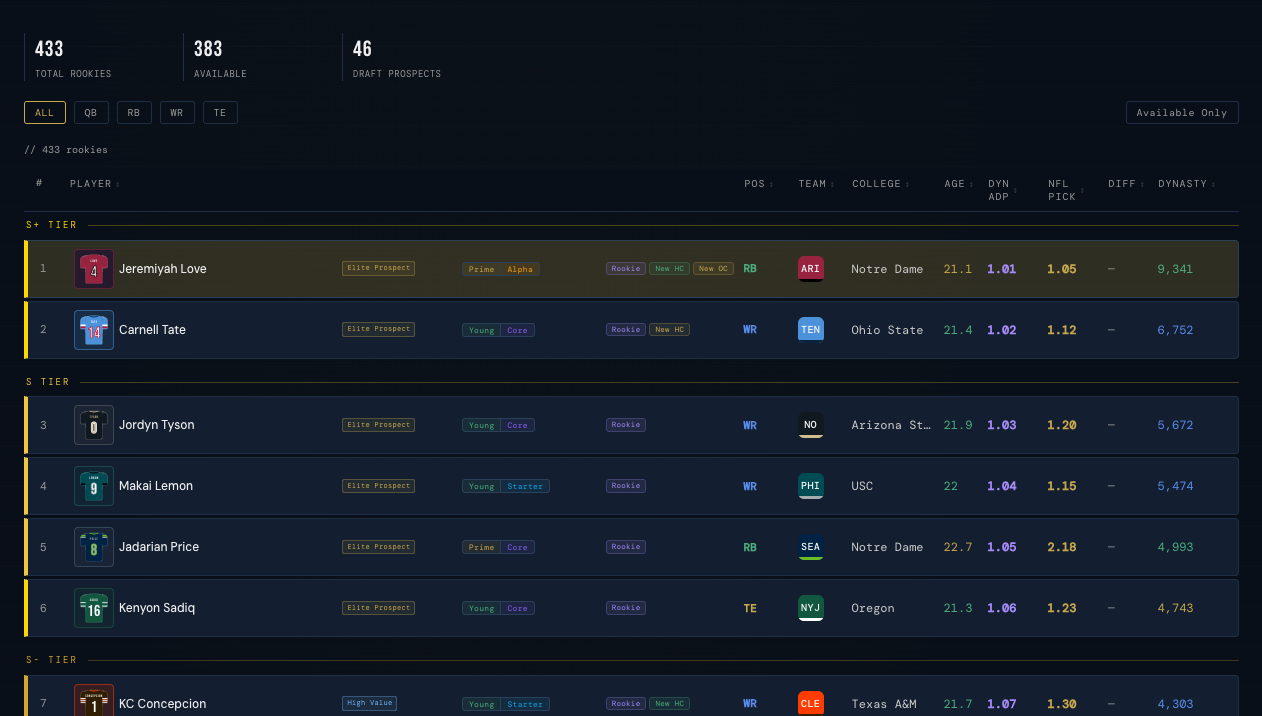
Task: Filter rookies by QB position
Action: (x=91, y=113)
